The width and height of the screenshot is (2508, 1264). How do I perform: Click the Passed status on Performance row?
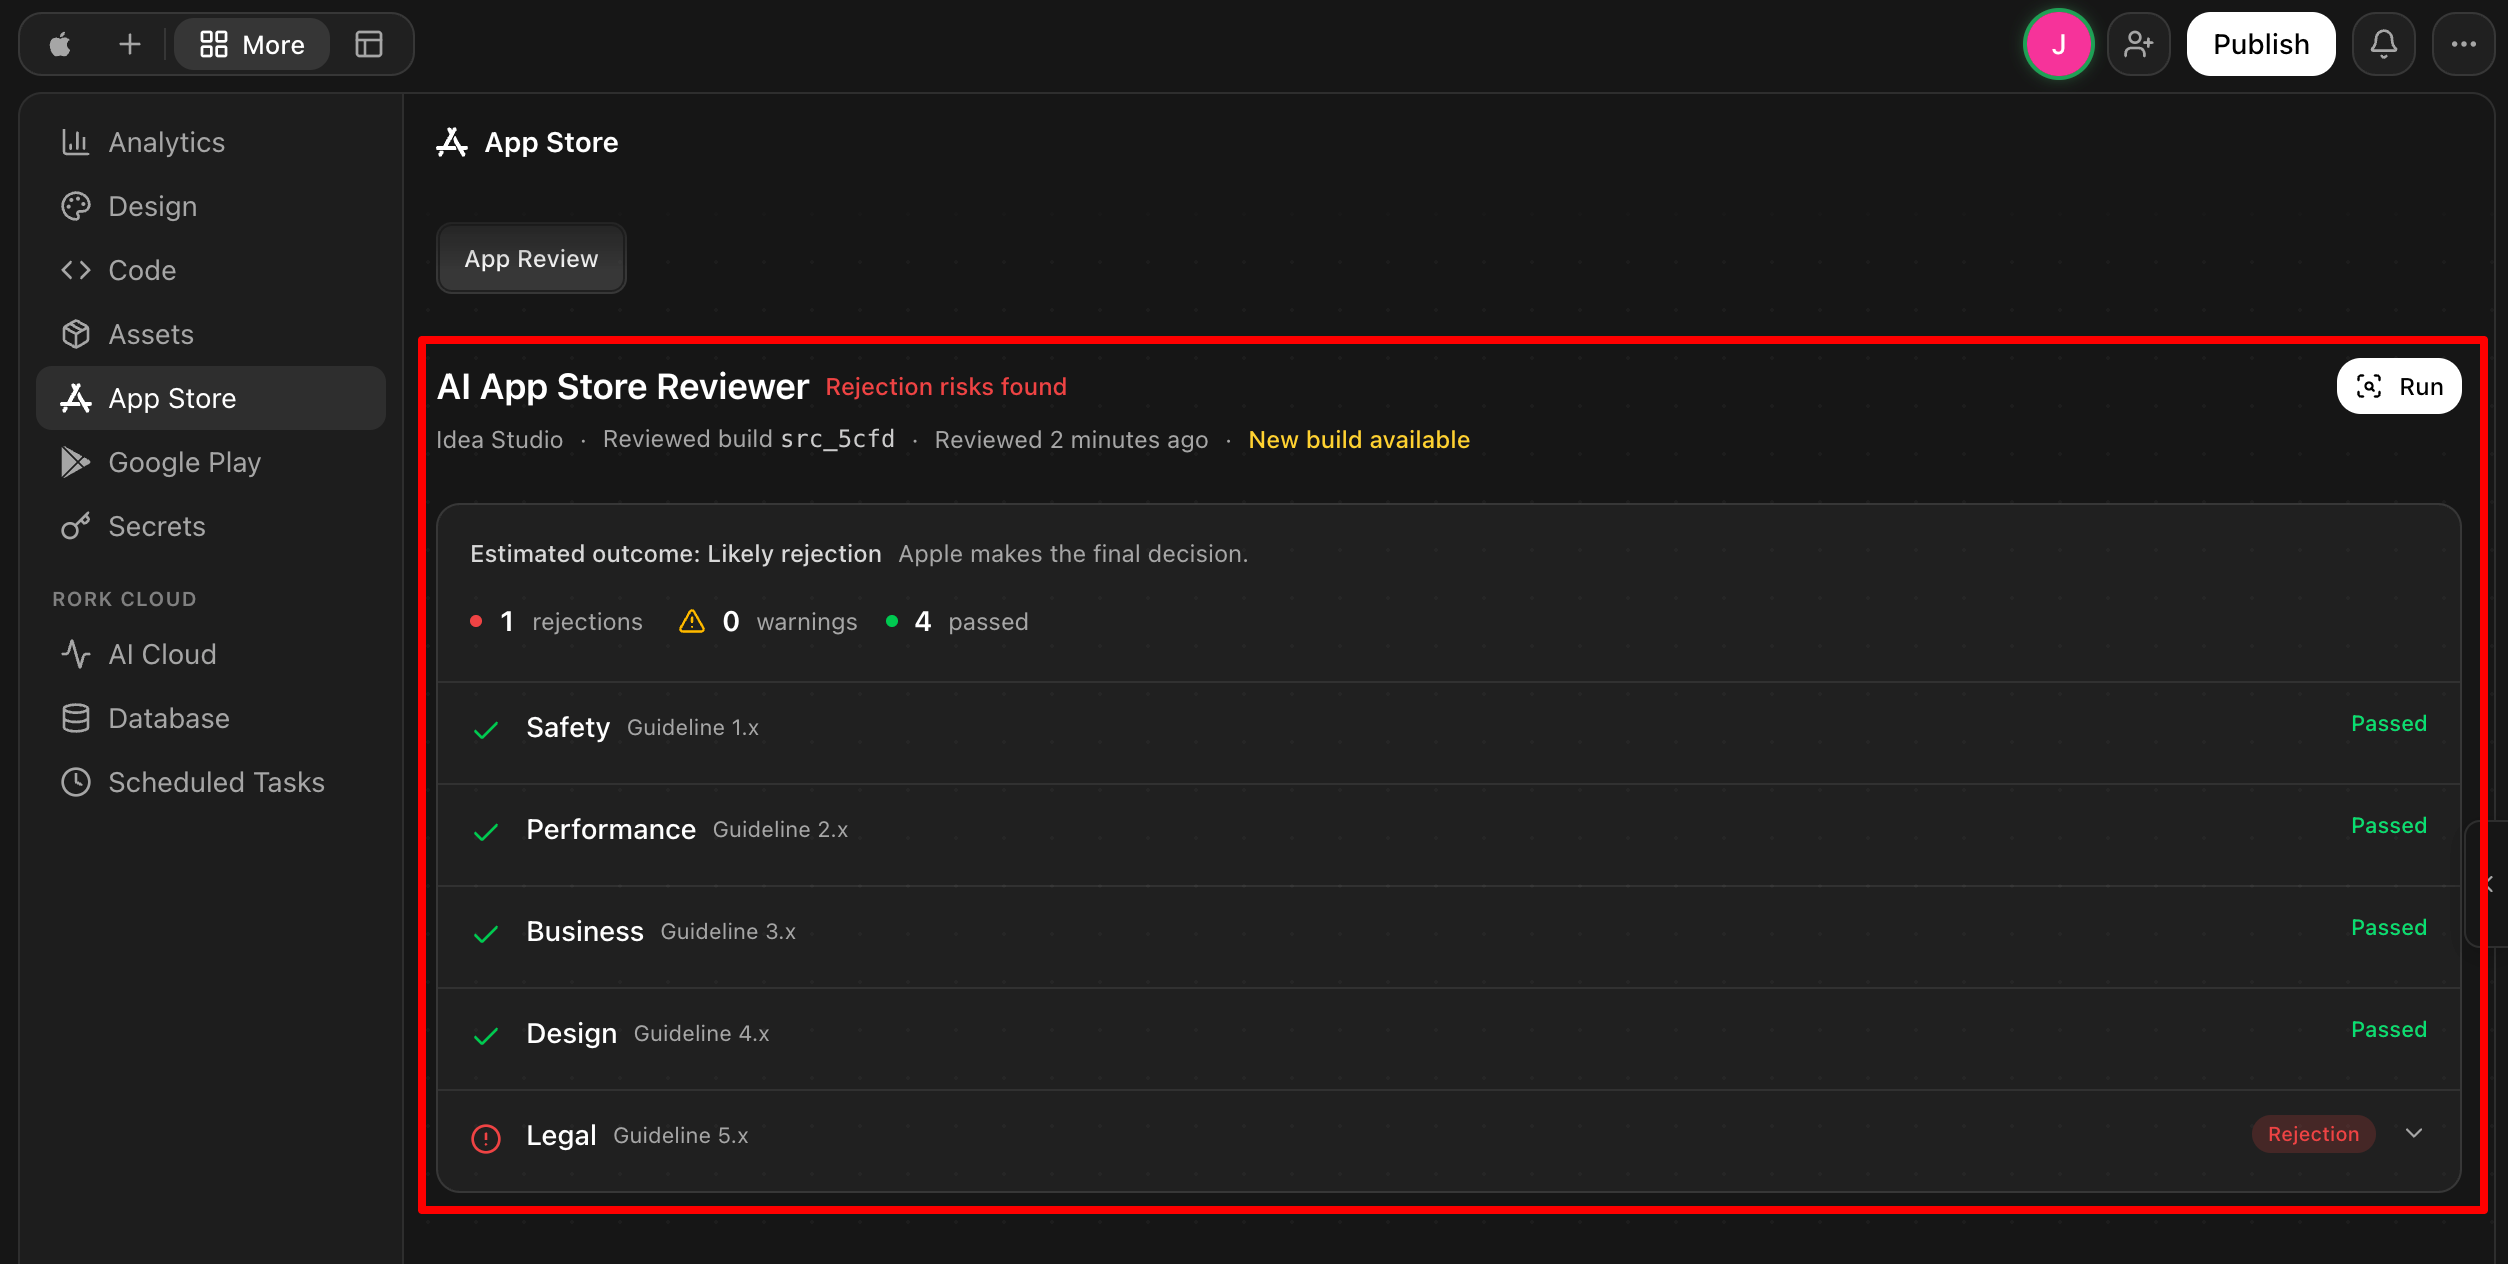2389,825
